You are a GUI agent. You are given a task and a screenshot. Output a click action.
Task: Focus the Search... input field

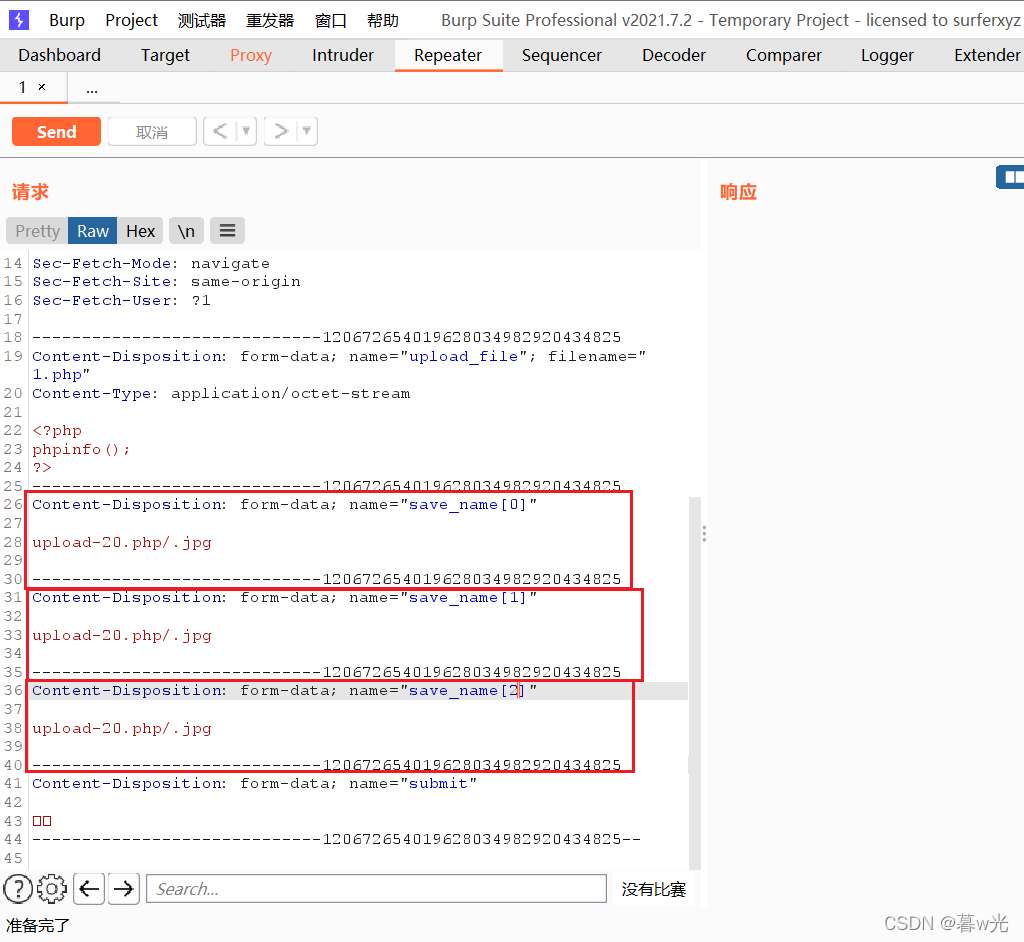tap(376, 889)
